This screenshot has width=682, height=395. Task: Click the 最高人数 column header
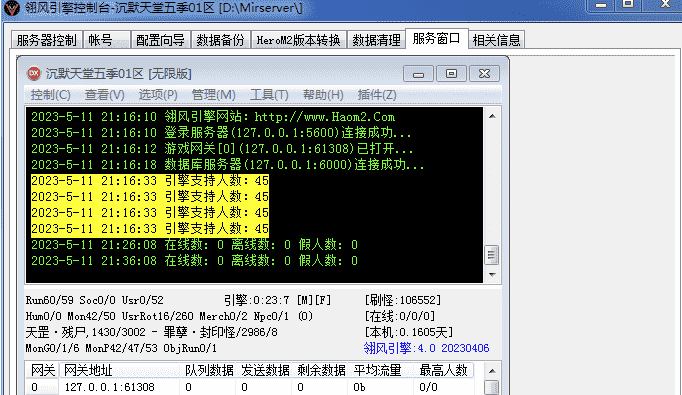443,370
